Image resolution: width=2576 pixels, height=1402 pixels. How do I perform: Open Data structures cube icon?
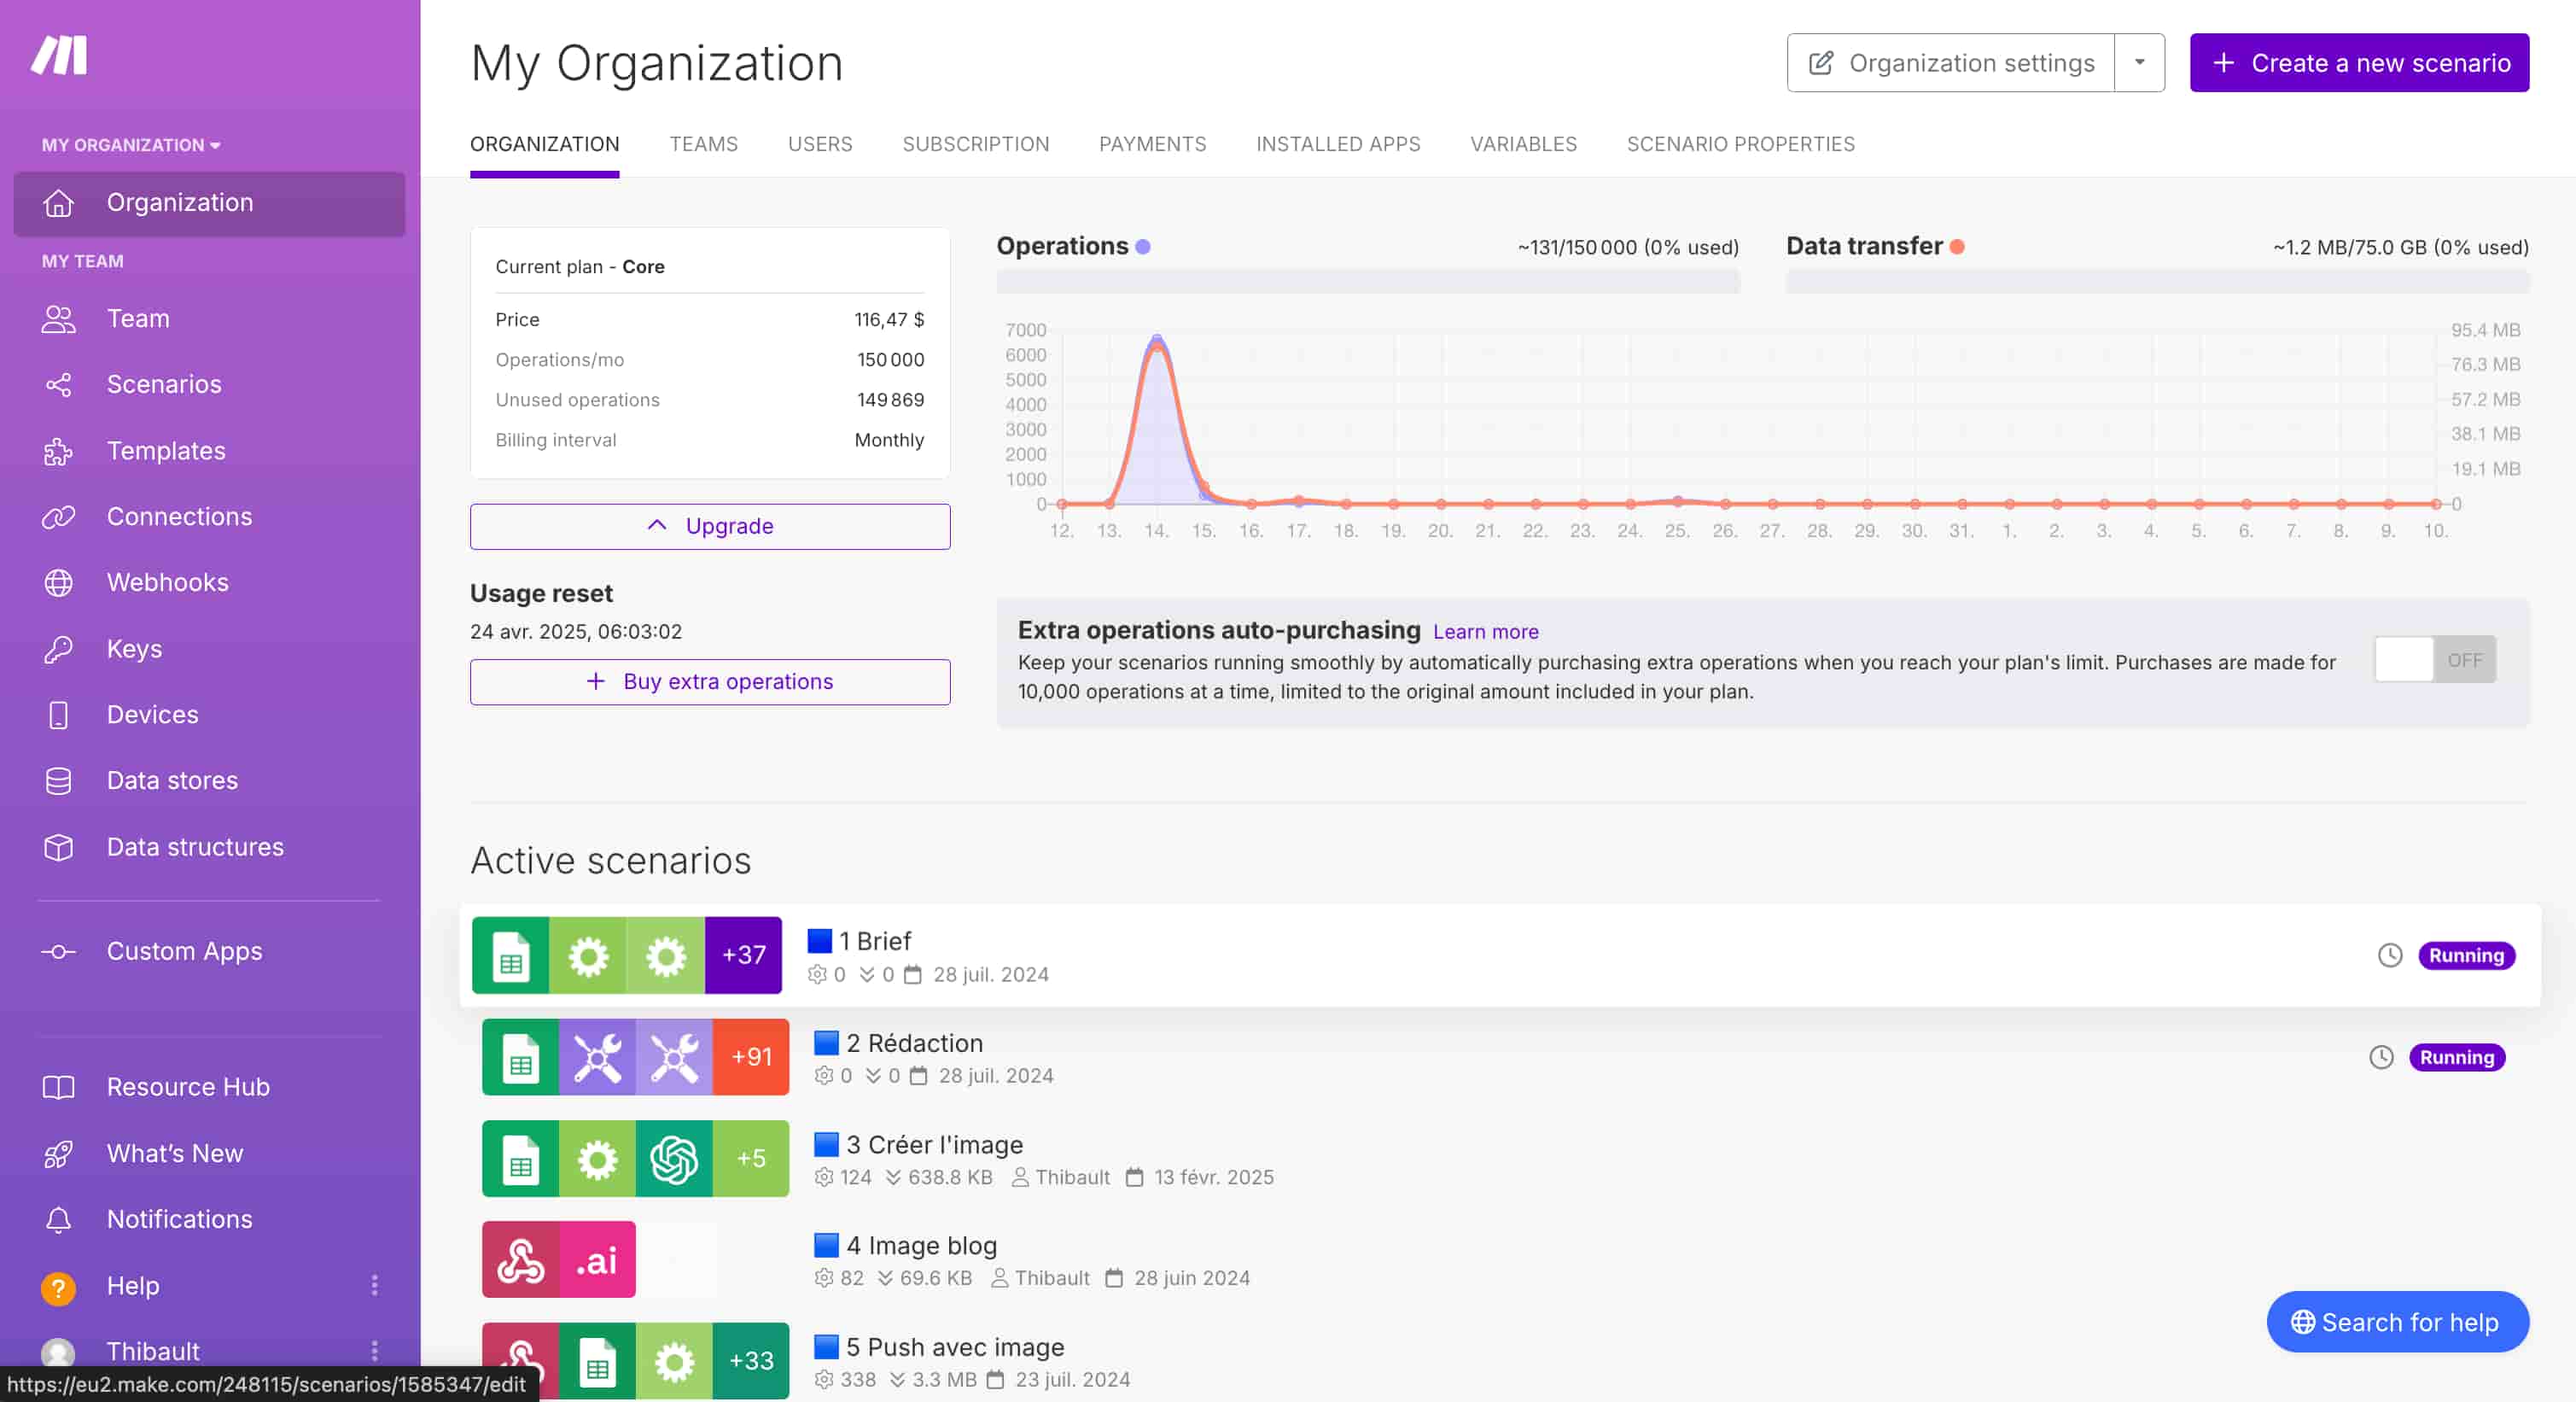(x=58, y=848)
